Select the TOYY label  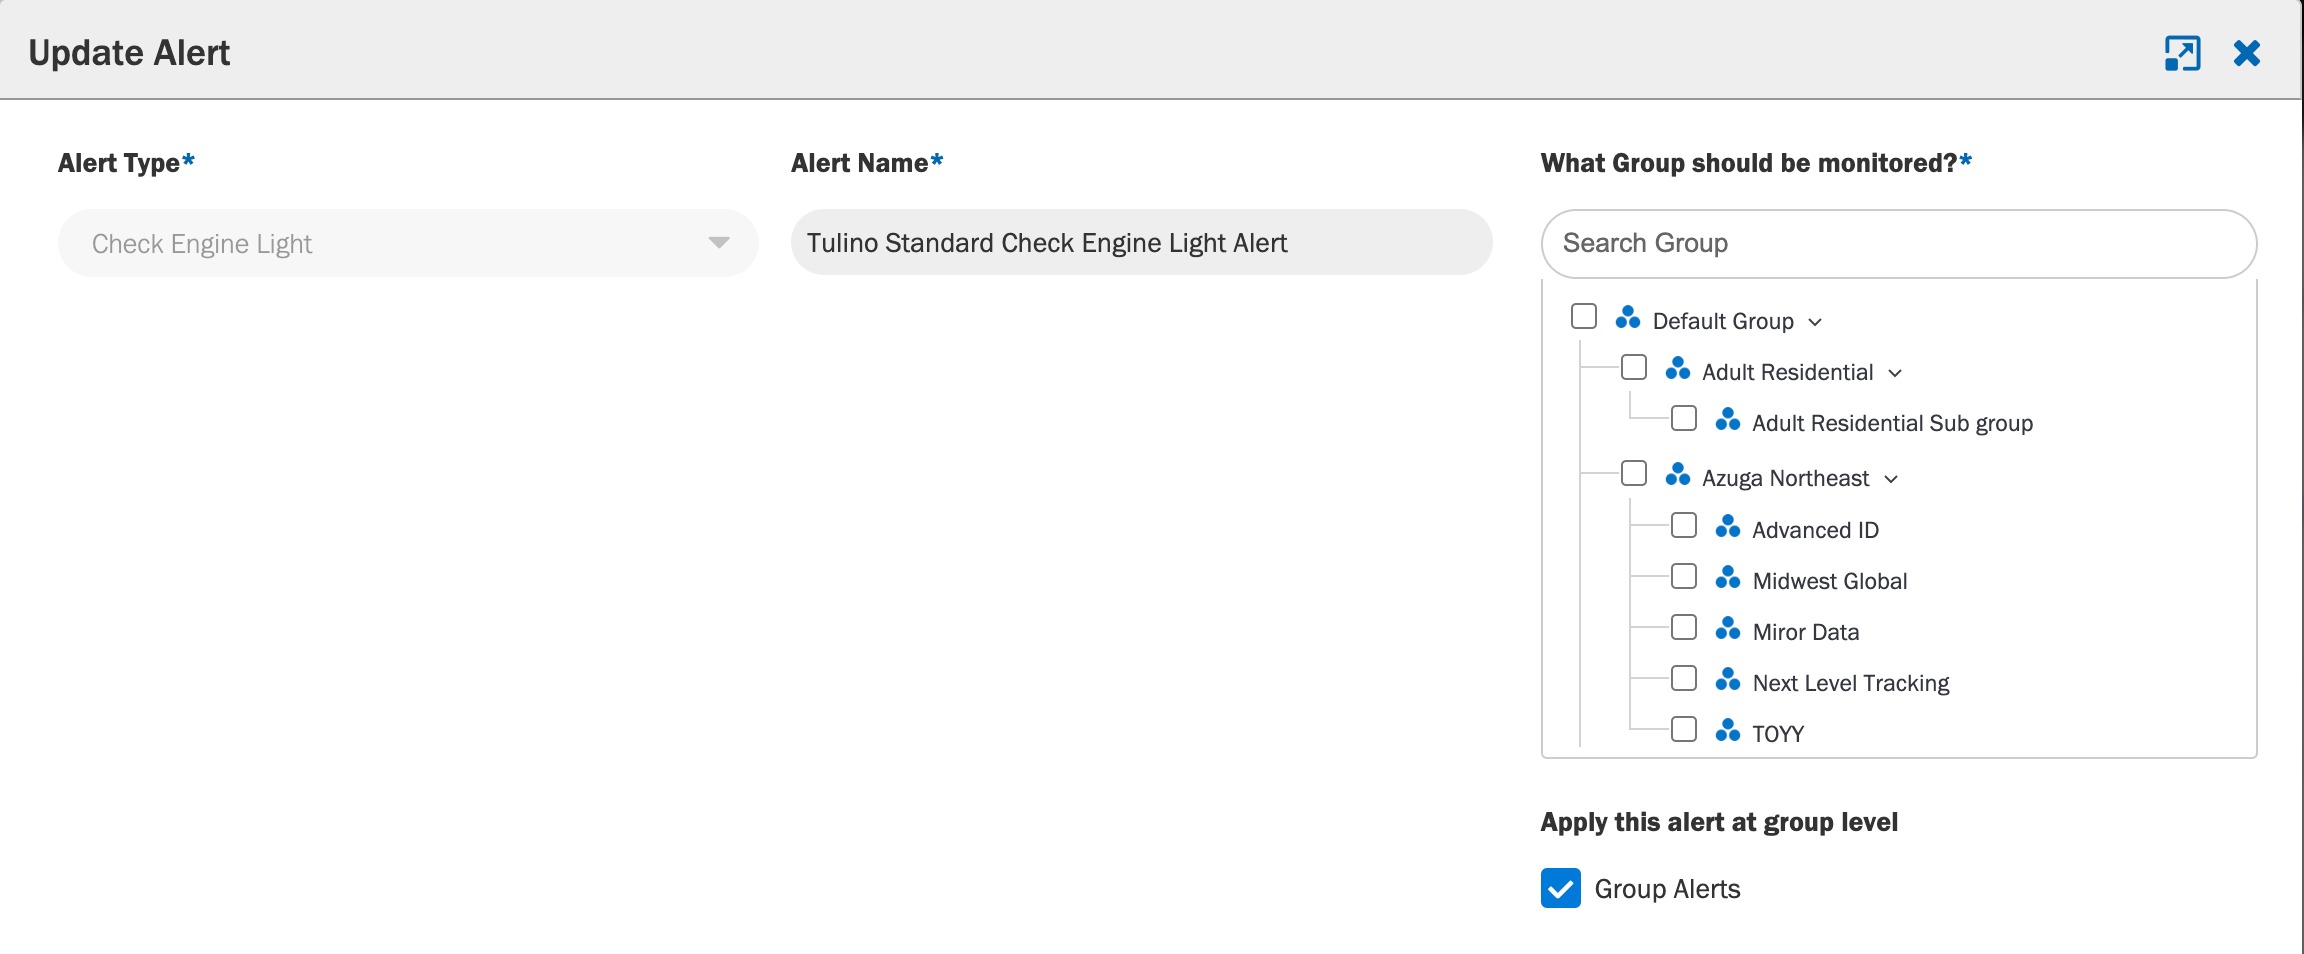tap(1778, 734)
